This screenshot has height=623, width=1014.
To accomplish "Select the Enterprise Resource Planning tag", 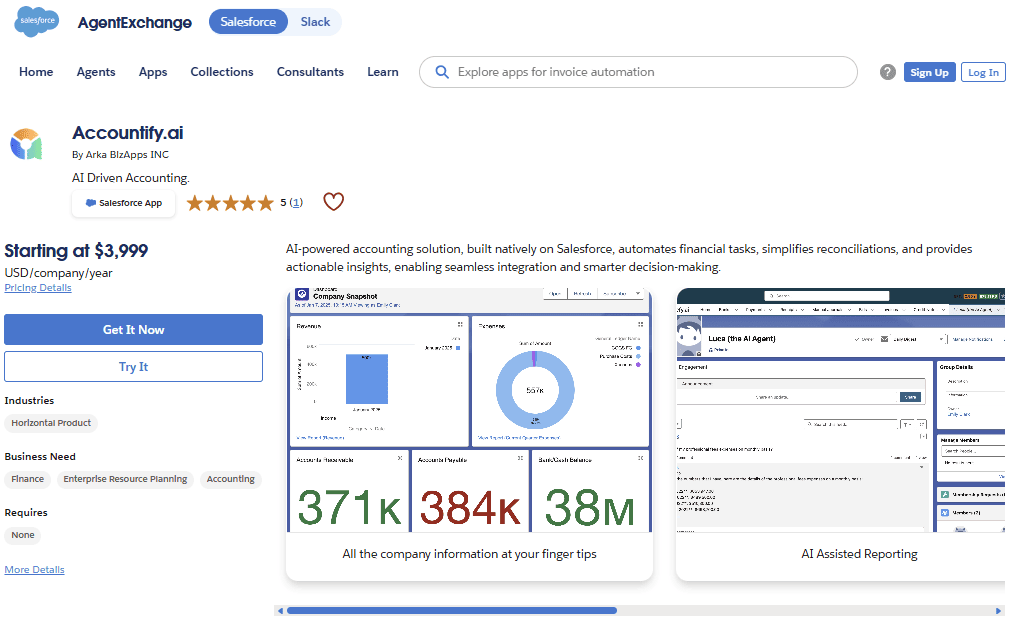I will click(125, 479).
